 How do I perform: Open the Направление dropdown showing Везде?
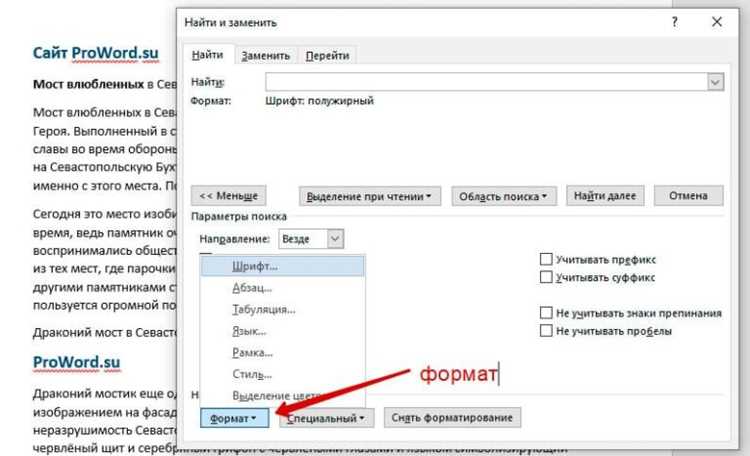point(311,239)
